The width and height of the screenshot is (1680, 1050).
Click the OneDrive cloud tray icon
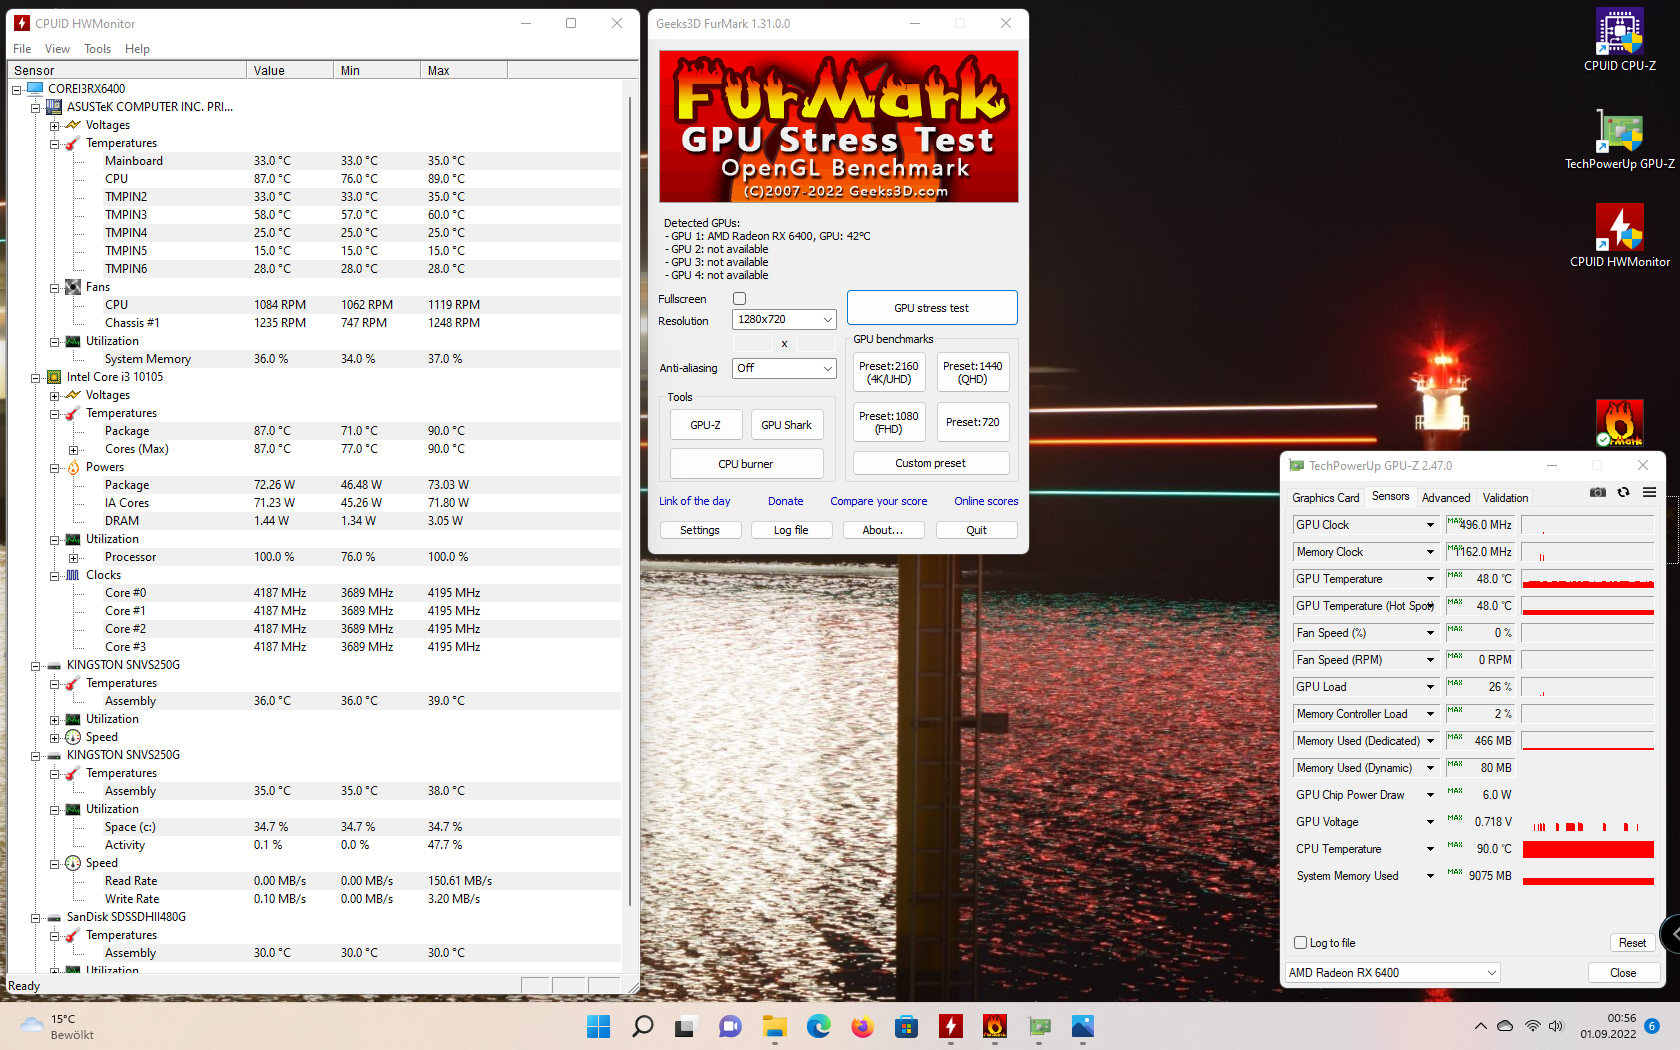(x=1506, y=1026)
